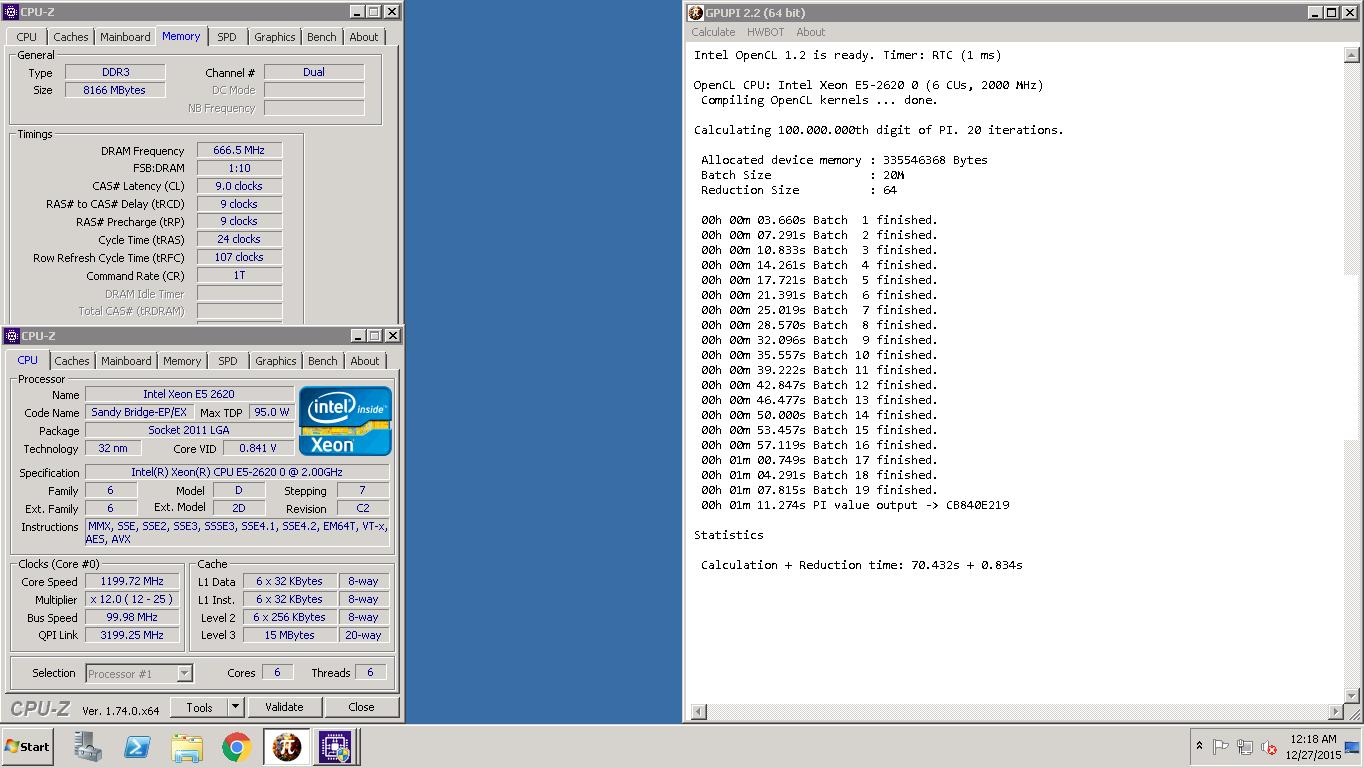Click GPUPI horizontal scrollbar right arrow
This screenshot has height=768, width=1364.
pos(1336,712)
